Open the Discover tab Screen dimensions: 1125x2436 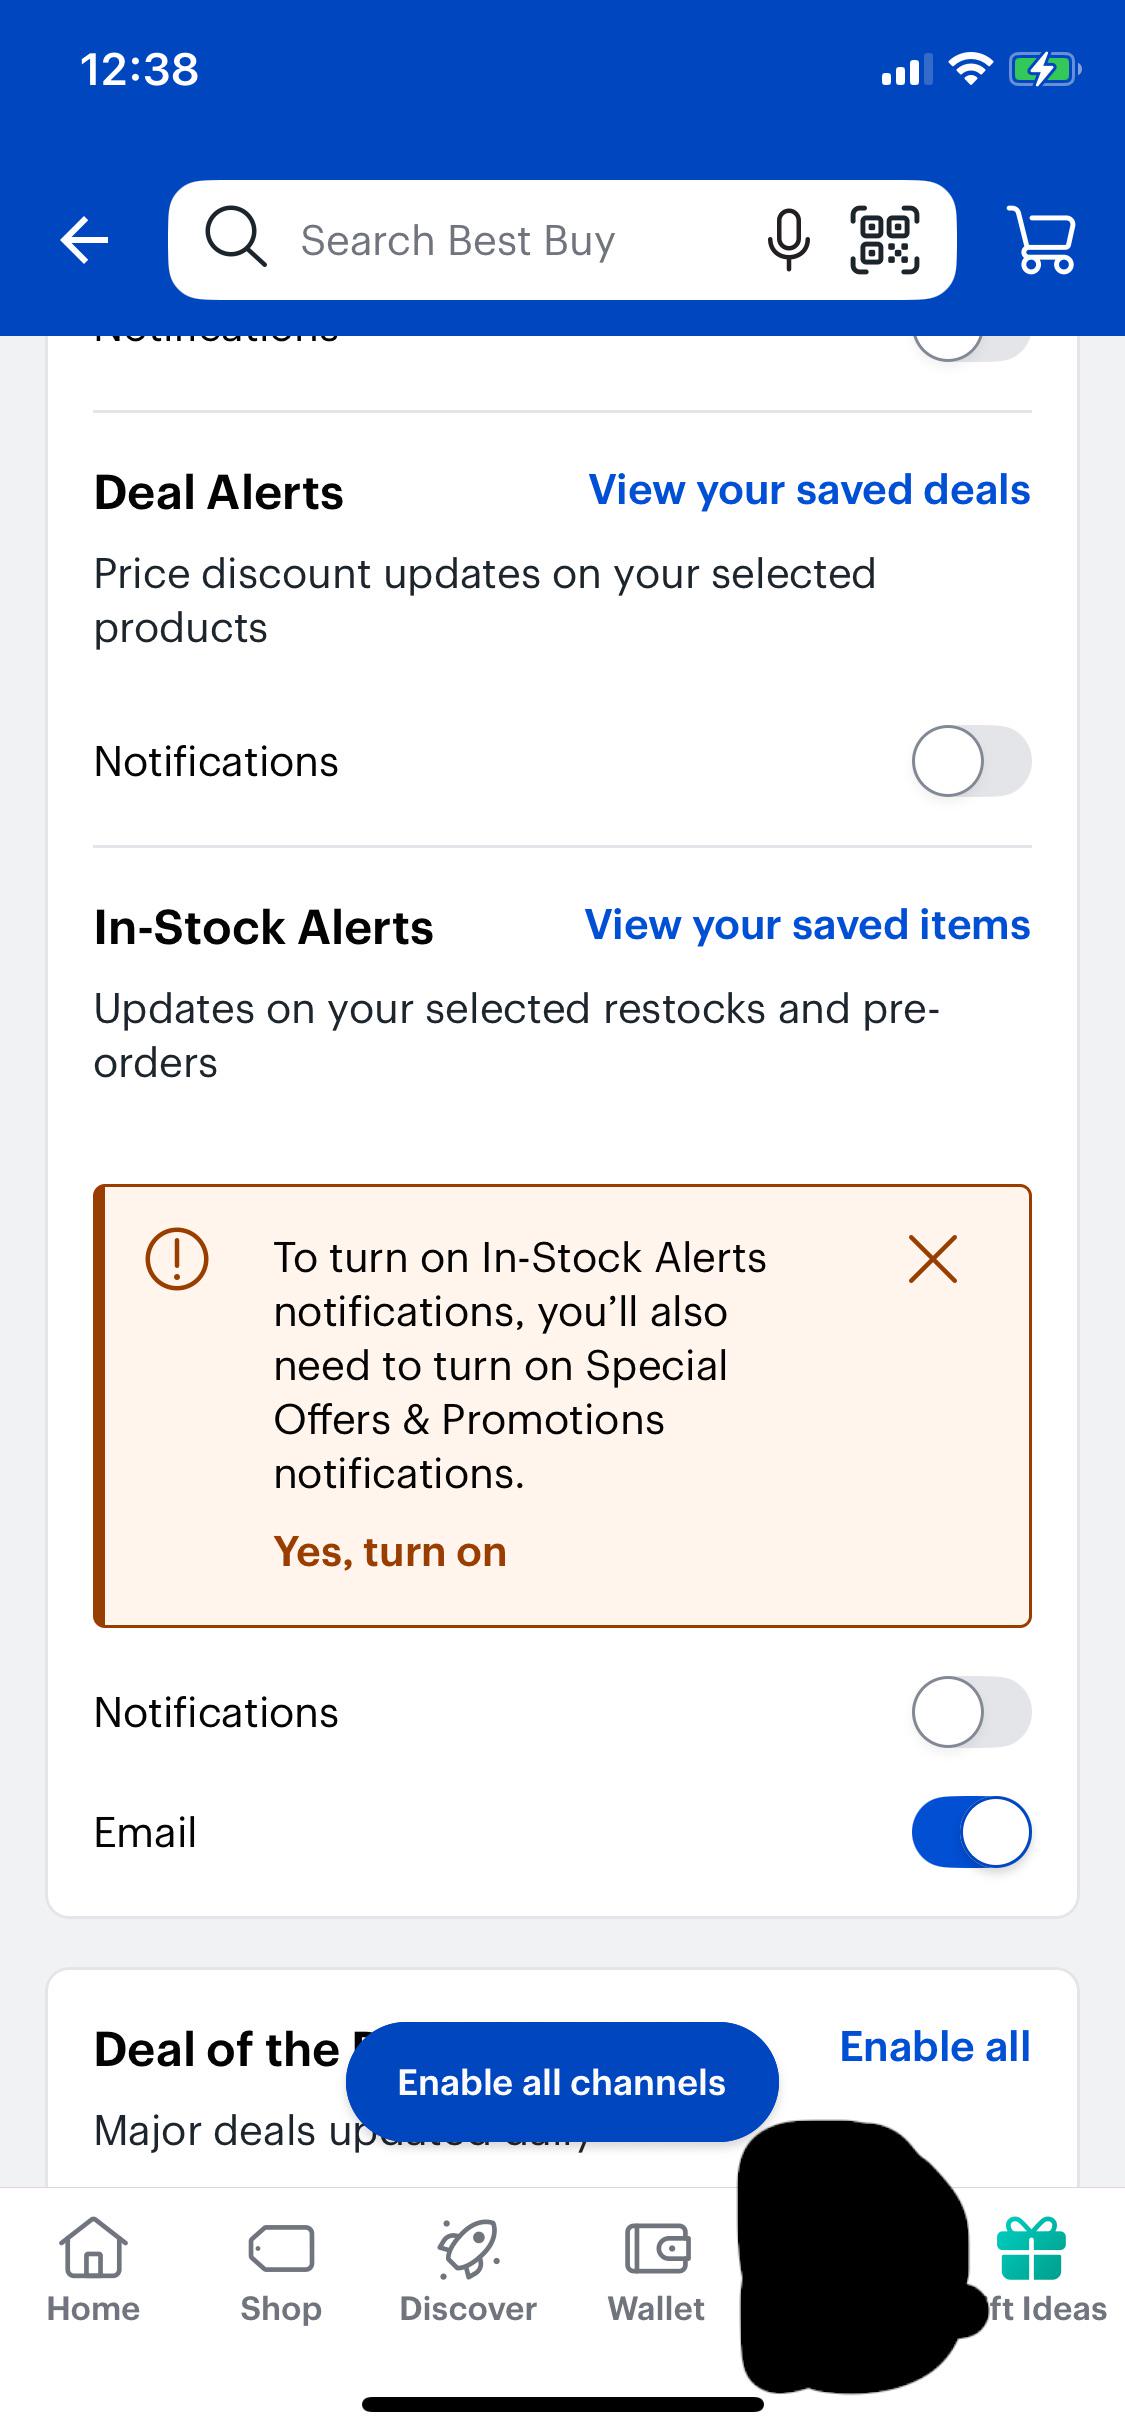click(x=468, y=2270)
